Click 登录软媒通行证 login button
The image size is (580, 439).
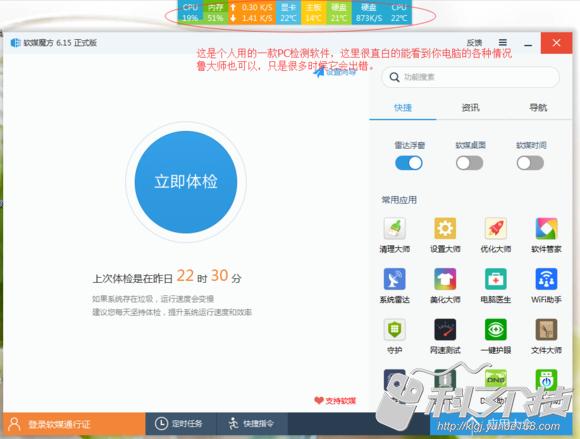click(74, 424)
